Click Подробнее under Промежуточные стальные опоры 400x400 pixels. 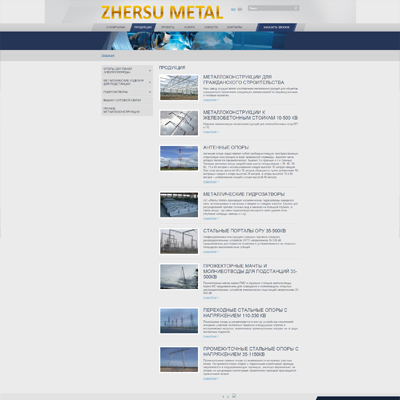point(211,379)
